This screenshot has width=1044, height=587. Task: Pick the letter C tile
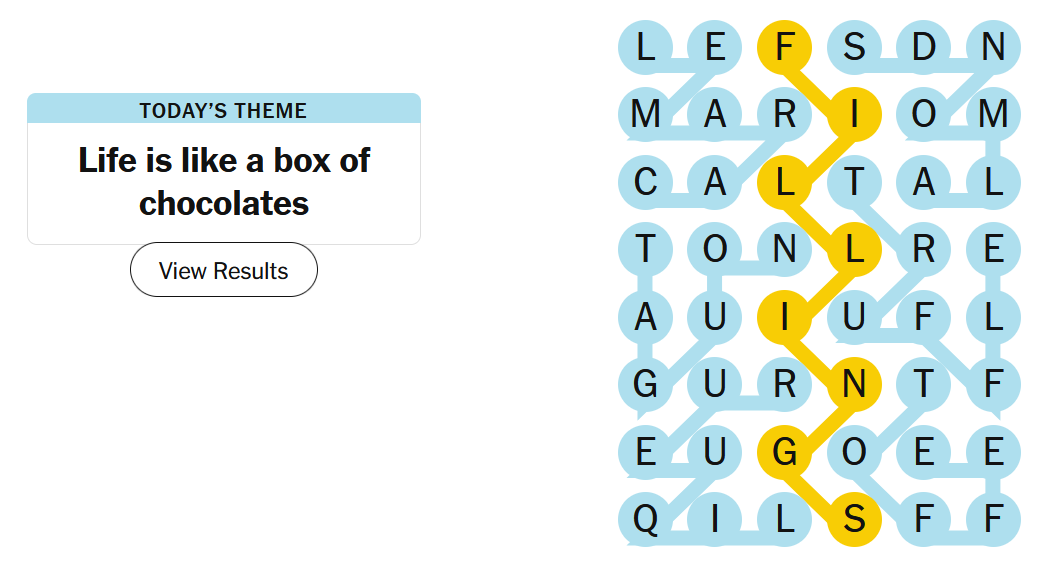pyautogui.click(x=645, y=182)
